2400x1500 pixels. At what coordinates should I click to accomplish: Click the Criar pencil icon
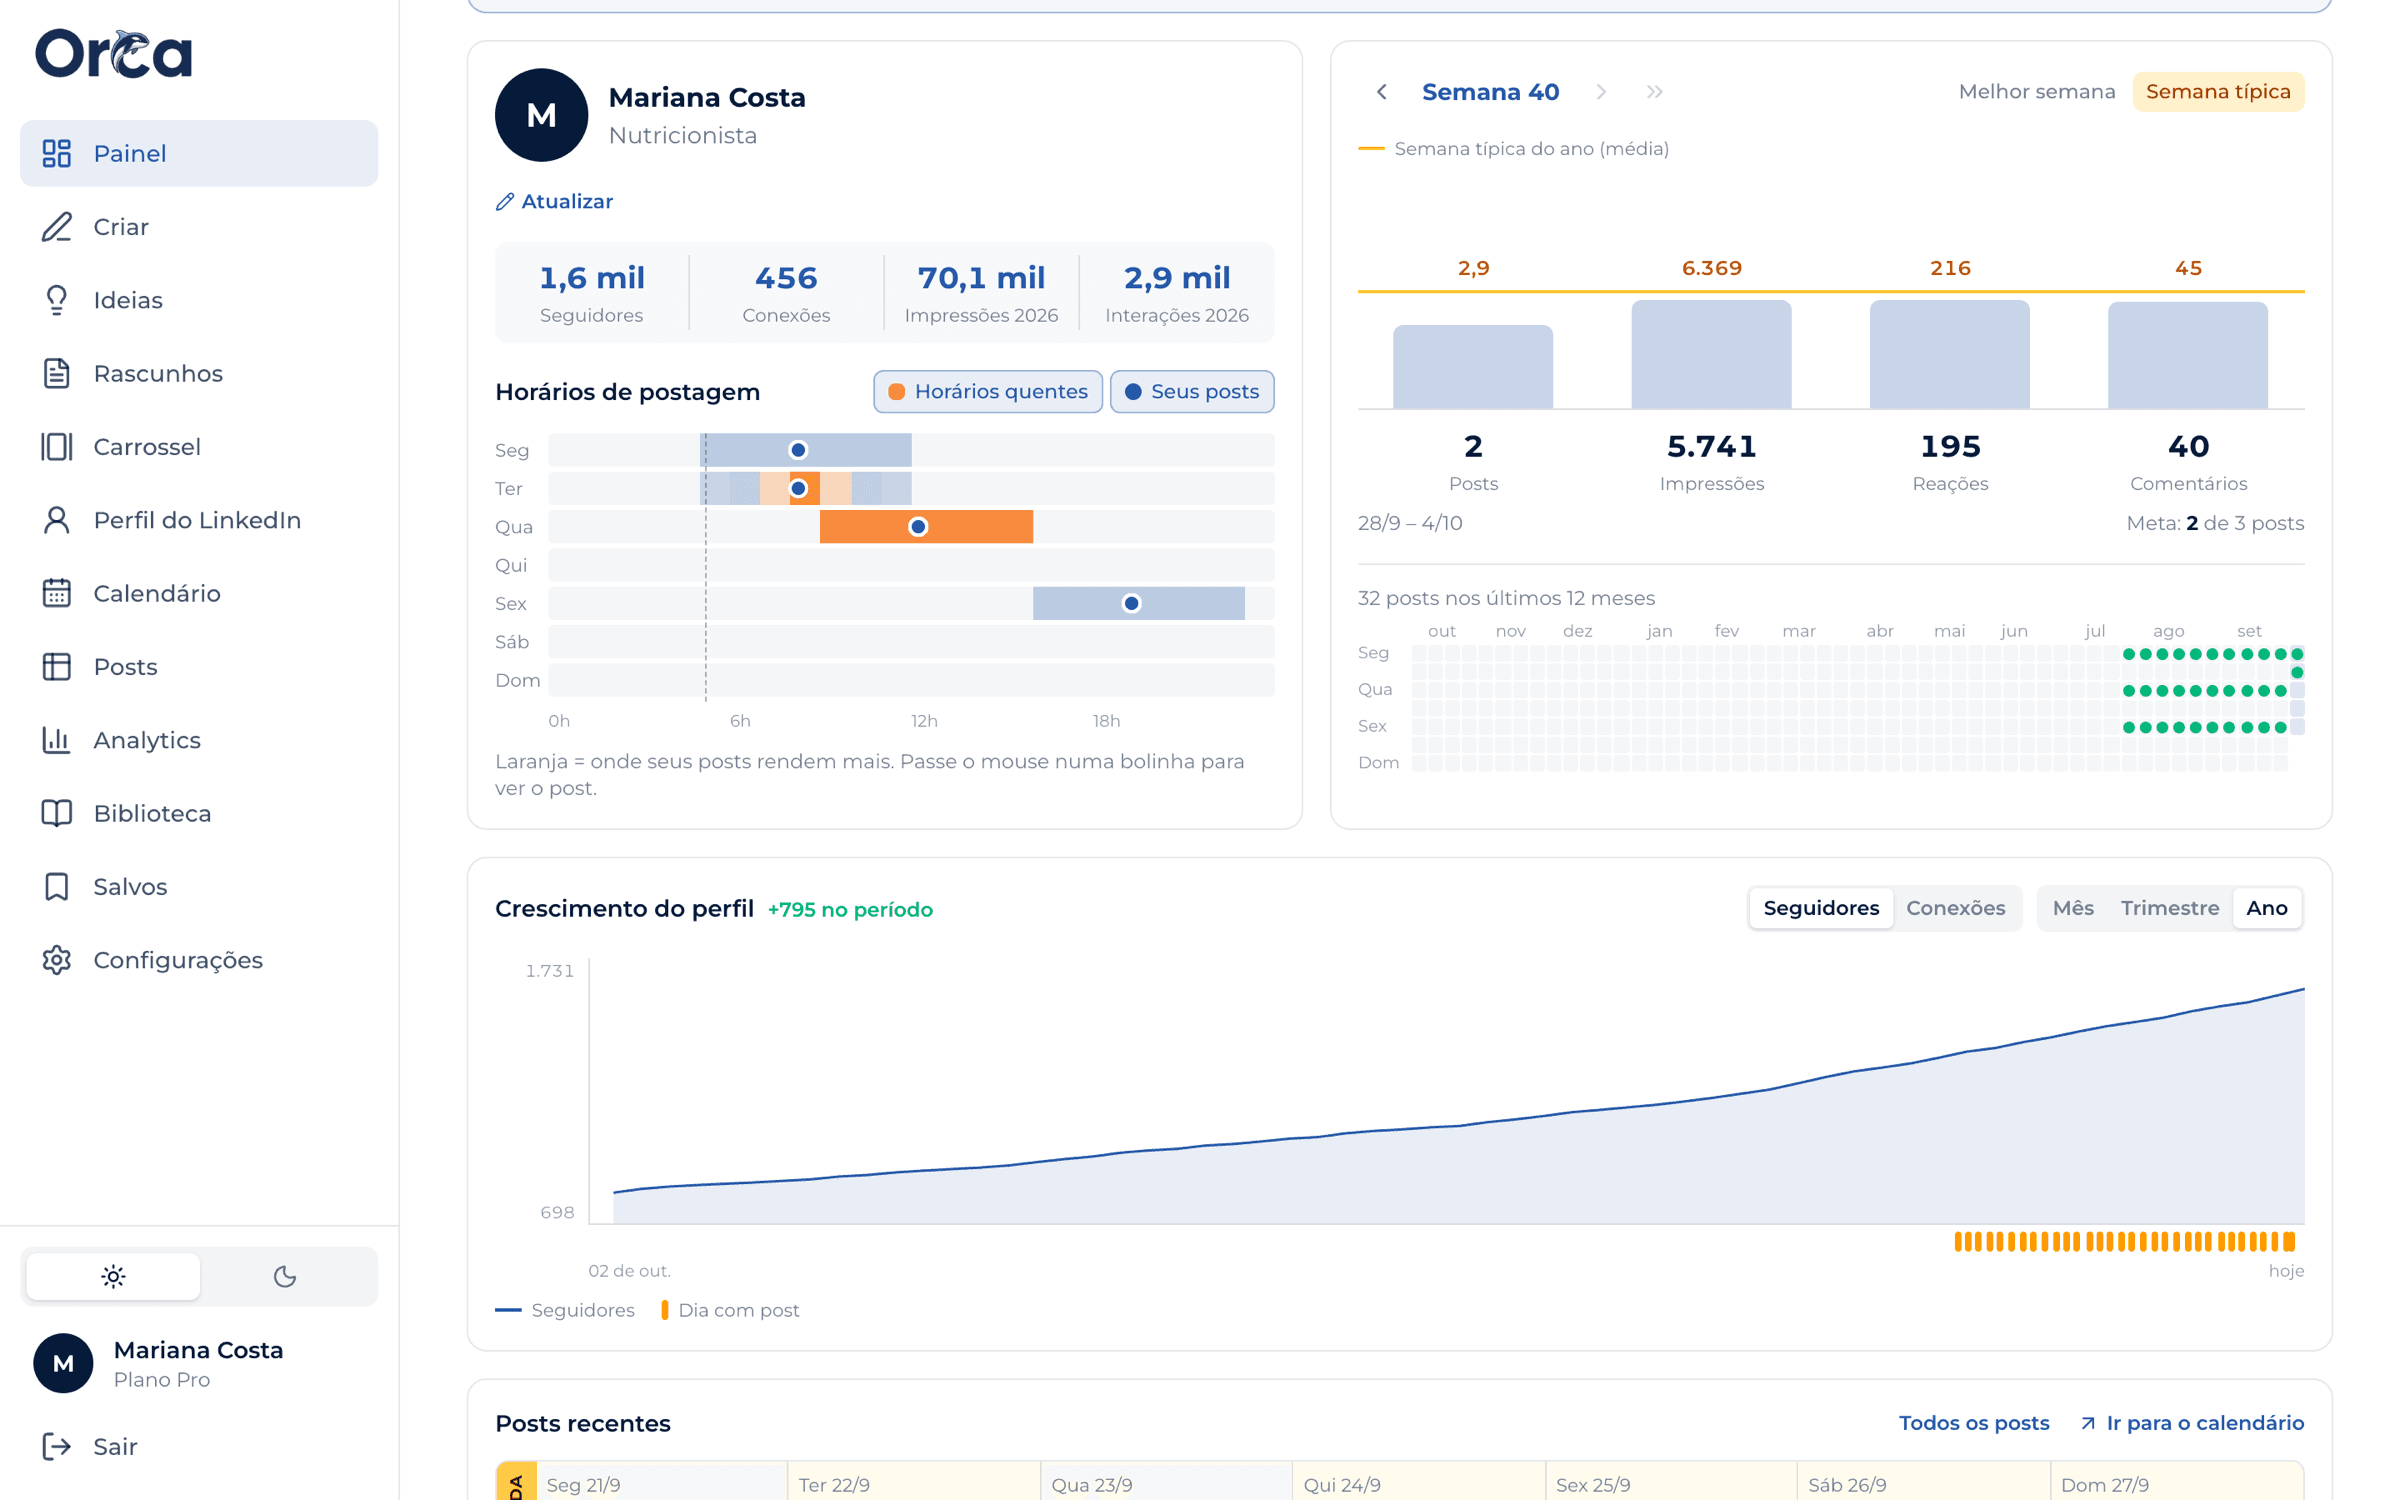(x=56, y=227)
